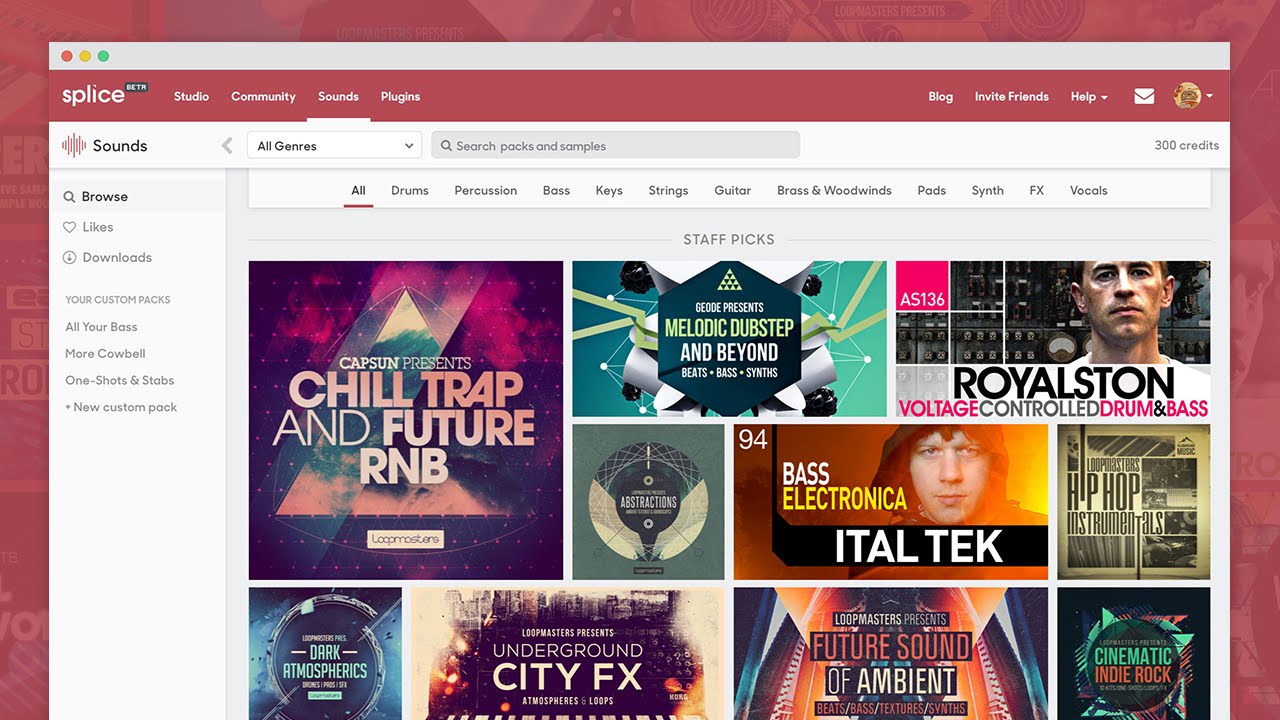
Task: Select the All category tab
Action: [358, 190]
